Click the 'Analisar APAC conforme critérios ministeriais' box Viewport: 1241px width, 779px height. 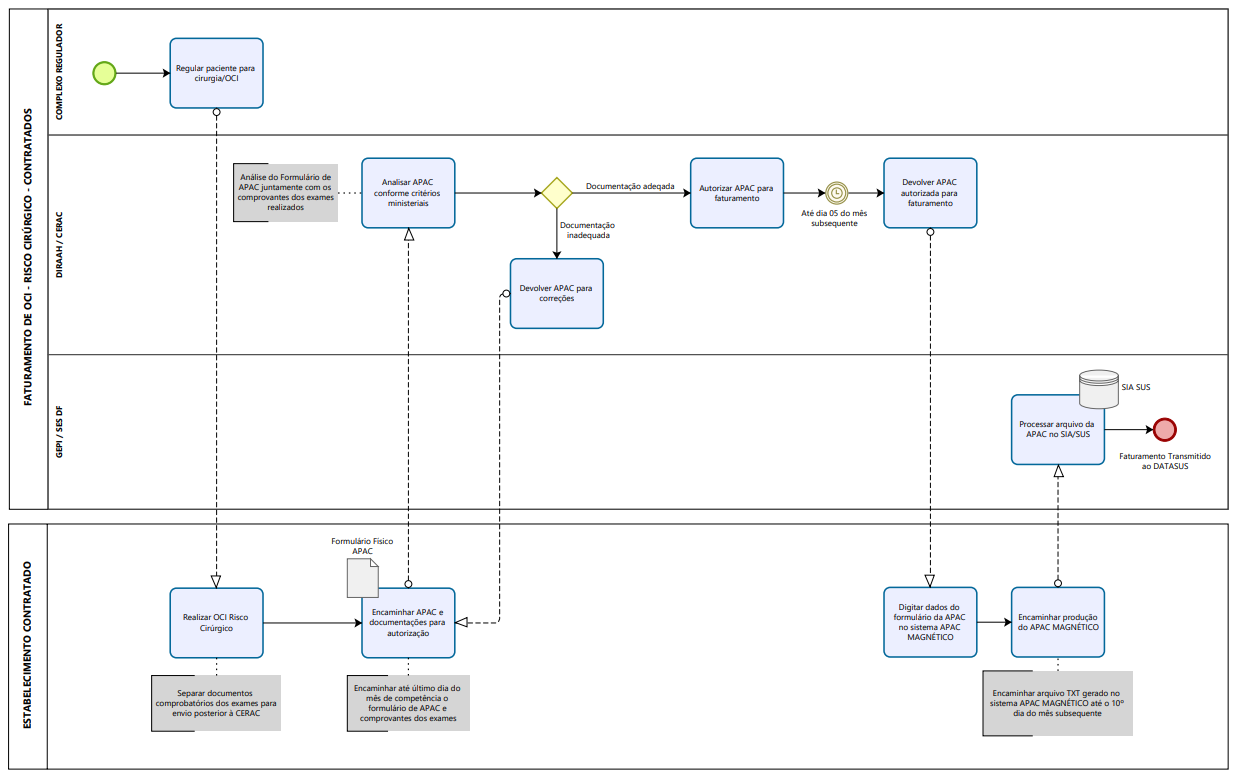(x=408, y=193)
